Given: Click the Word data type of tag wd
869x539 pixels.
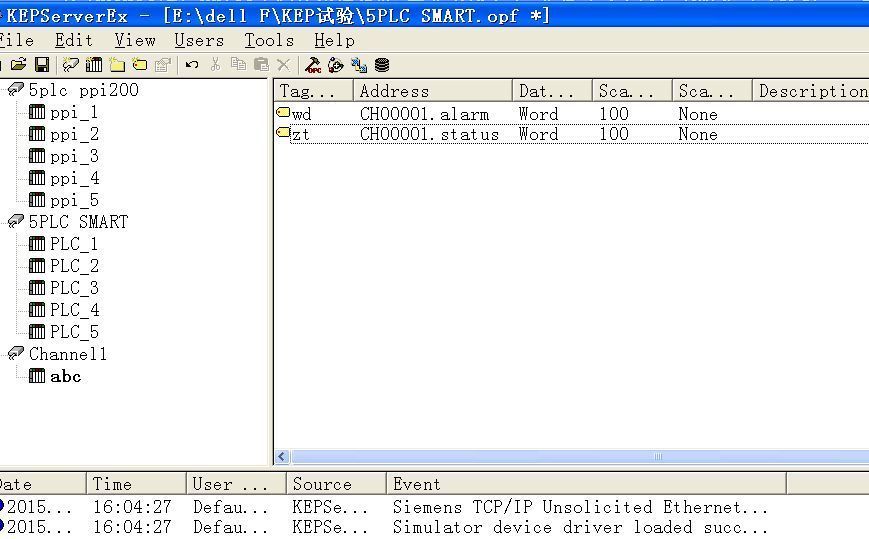Looking at the screenshot, I should [538, 114].
